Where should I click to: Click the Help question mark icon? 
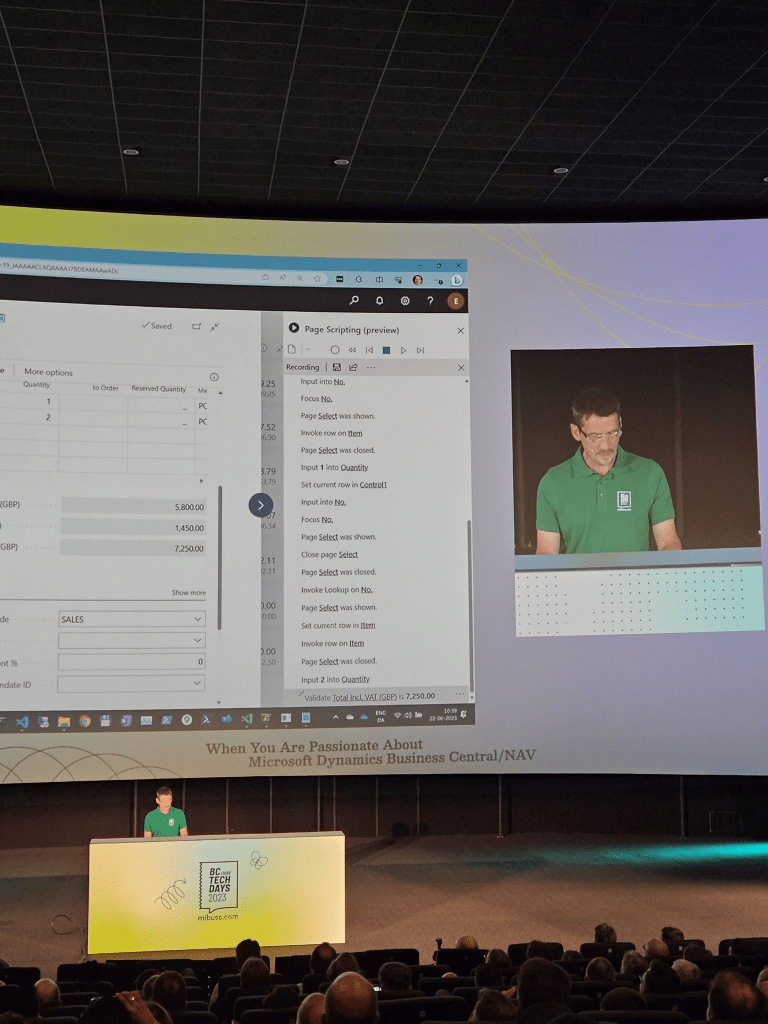point(430,301)
